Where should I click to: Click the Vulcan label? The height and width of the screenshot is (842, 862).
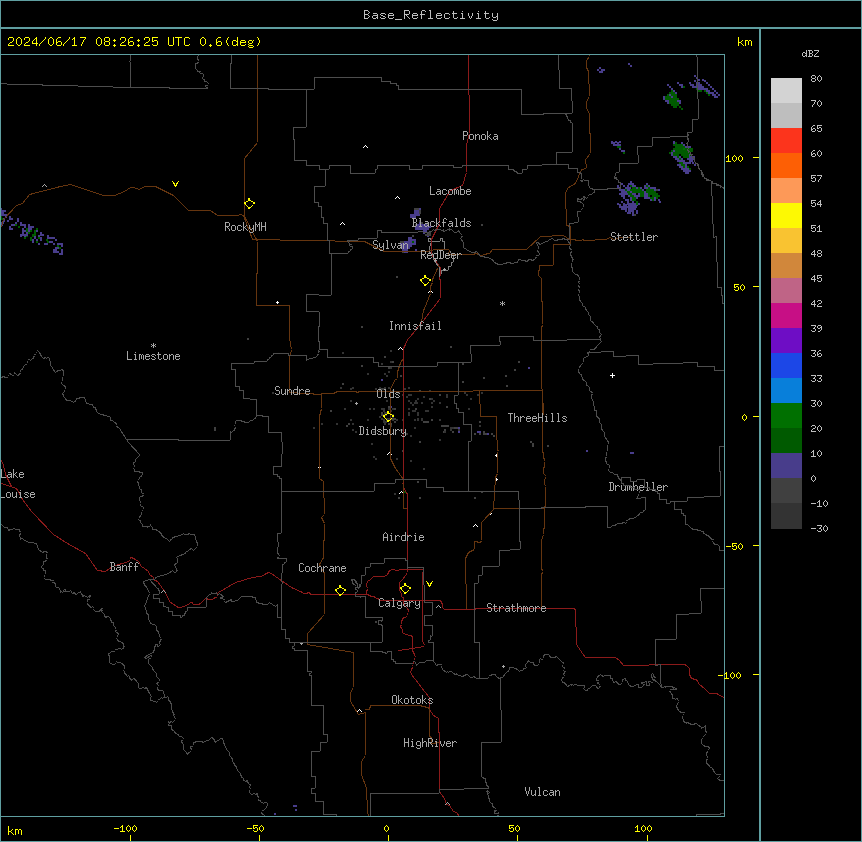[x=542, y=792]
